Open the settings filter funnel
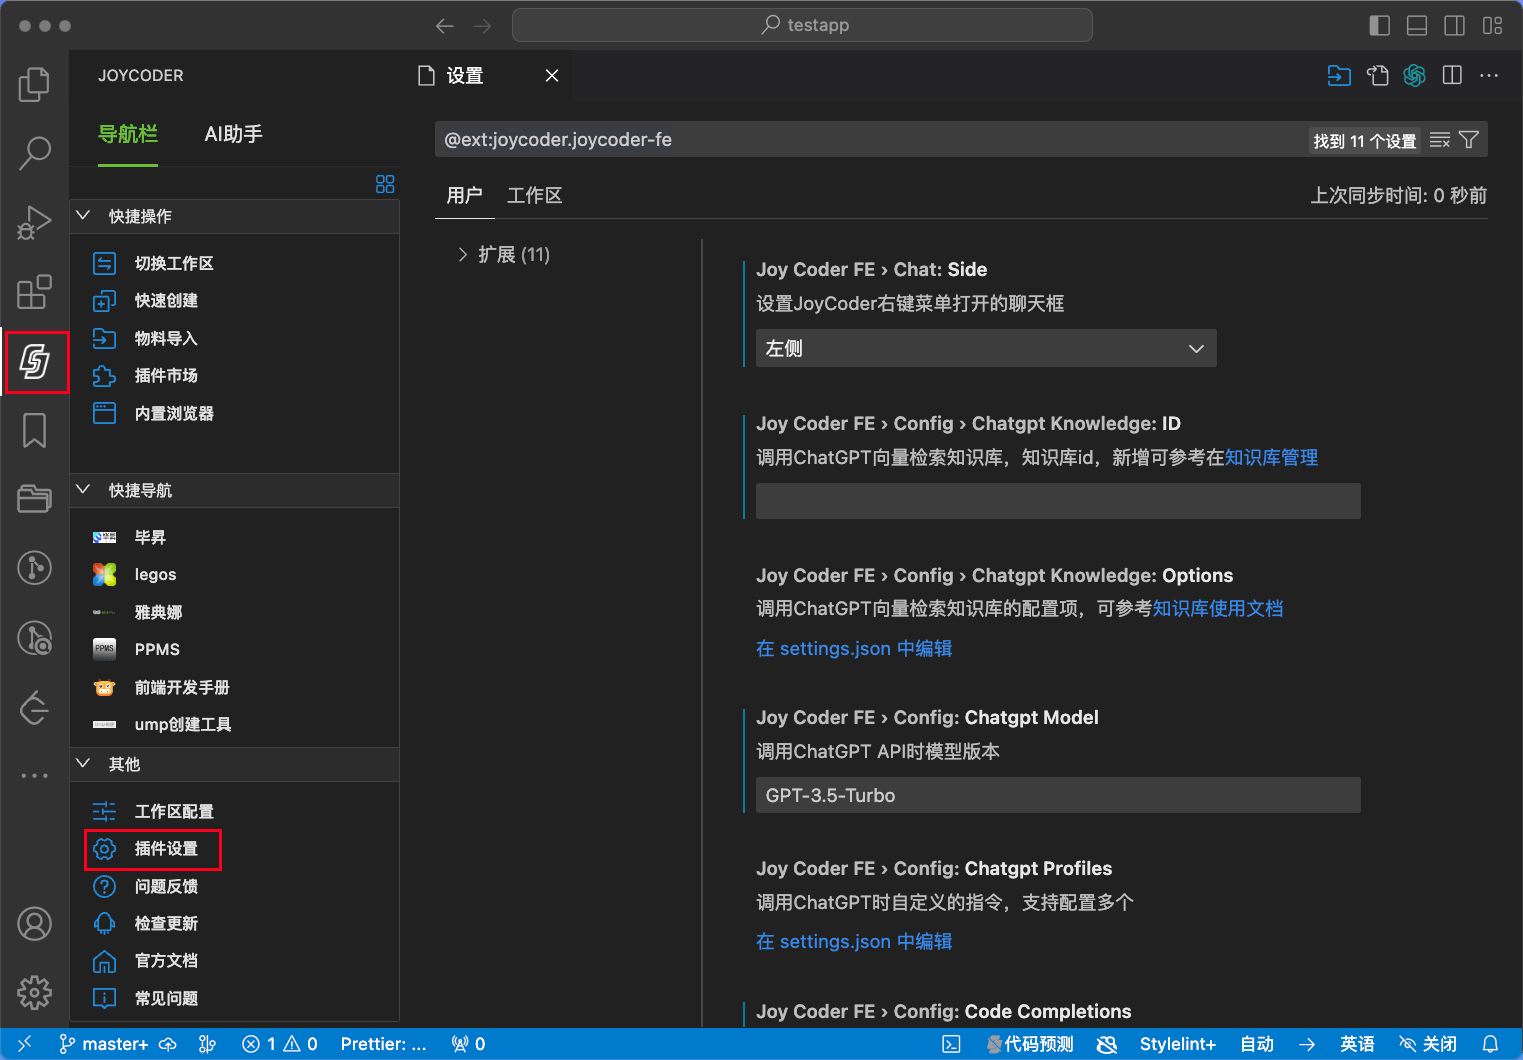 pos(1469,140)
